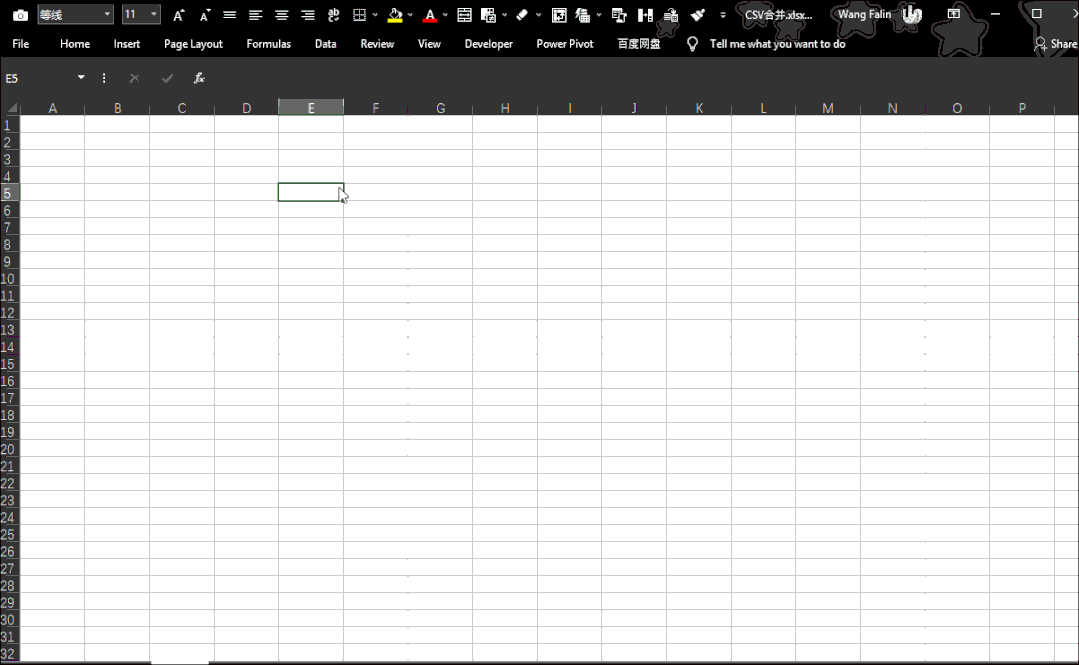Align cell text to the left

[255, 14]
